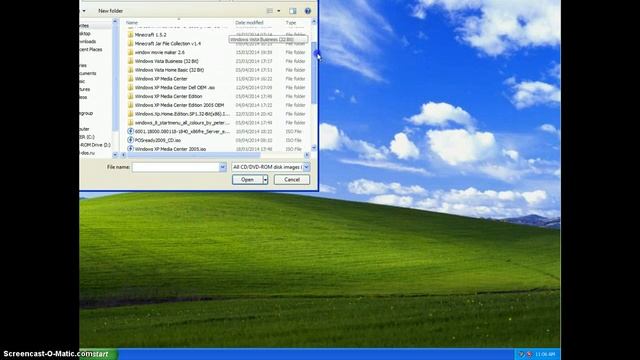This screenshot has height=360, width=640.
Task: Click folder icon of windows_8_startmenu_all_colours
Action: point(131,122)
